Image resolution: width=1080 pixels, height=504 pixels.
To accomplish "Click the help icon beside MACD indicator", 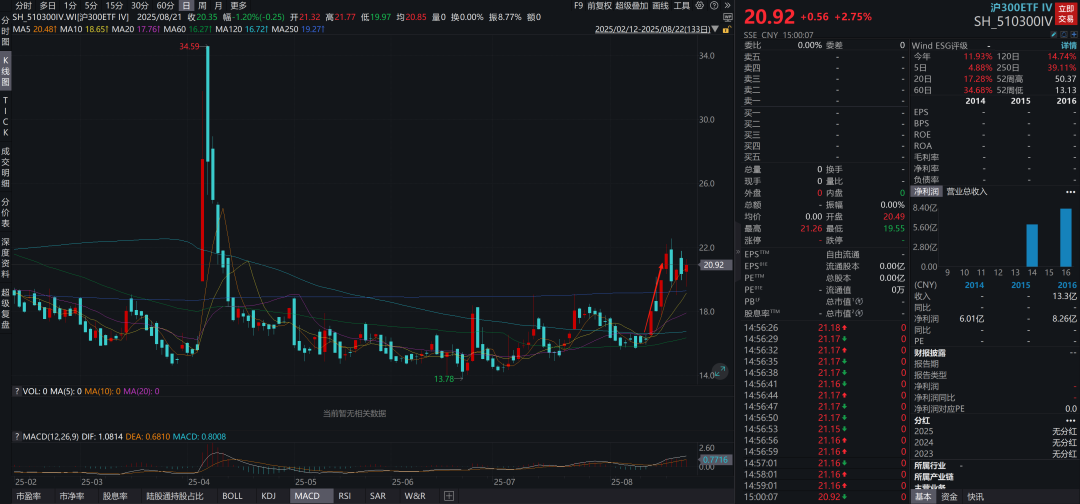I will [16, 437].
